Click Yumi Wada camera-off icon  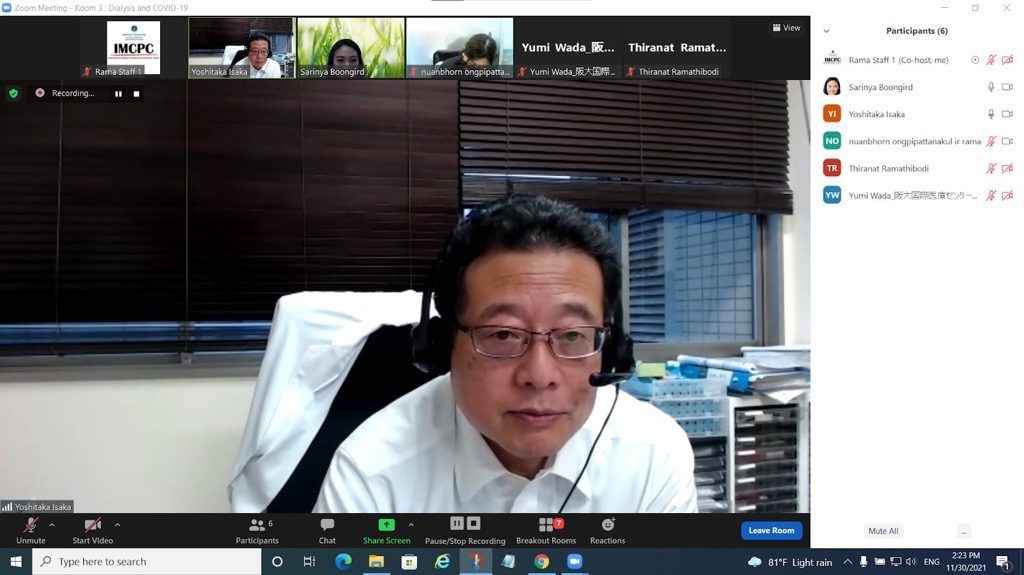1007,195
